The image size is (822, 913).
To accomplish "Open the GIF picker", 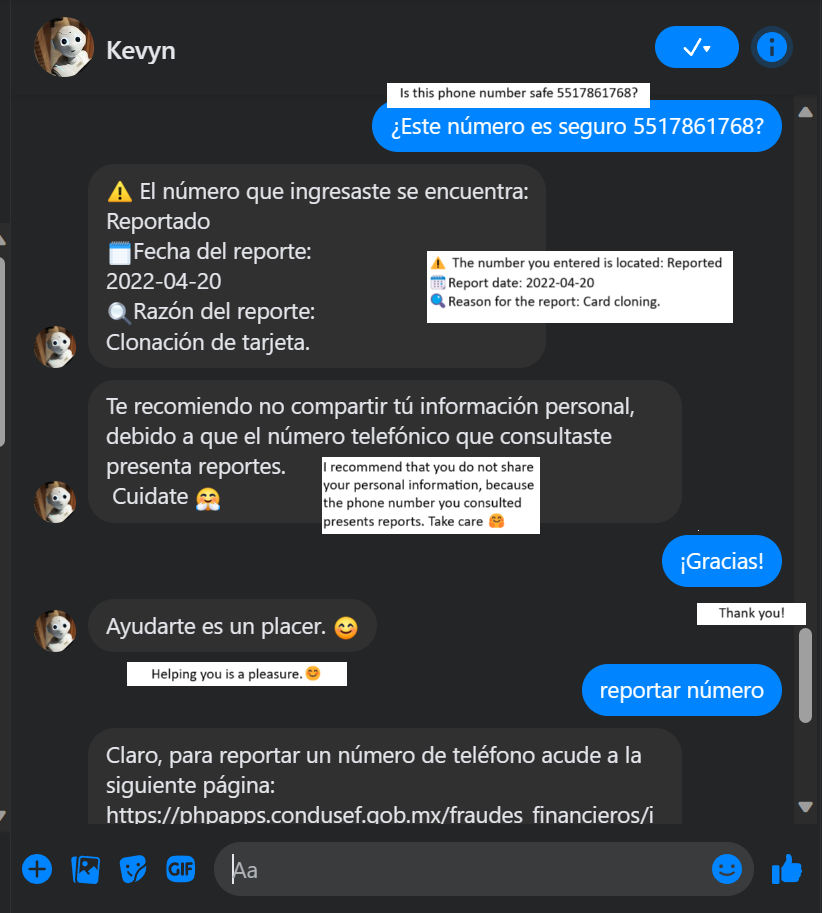I will (180, 869).
